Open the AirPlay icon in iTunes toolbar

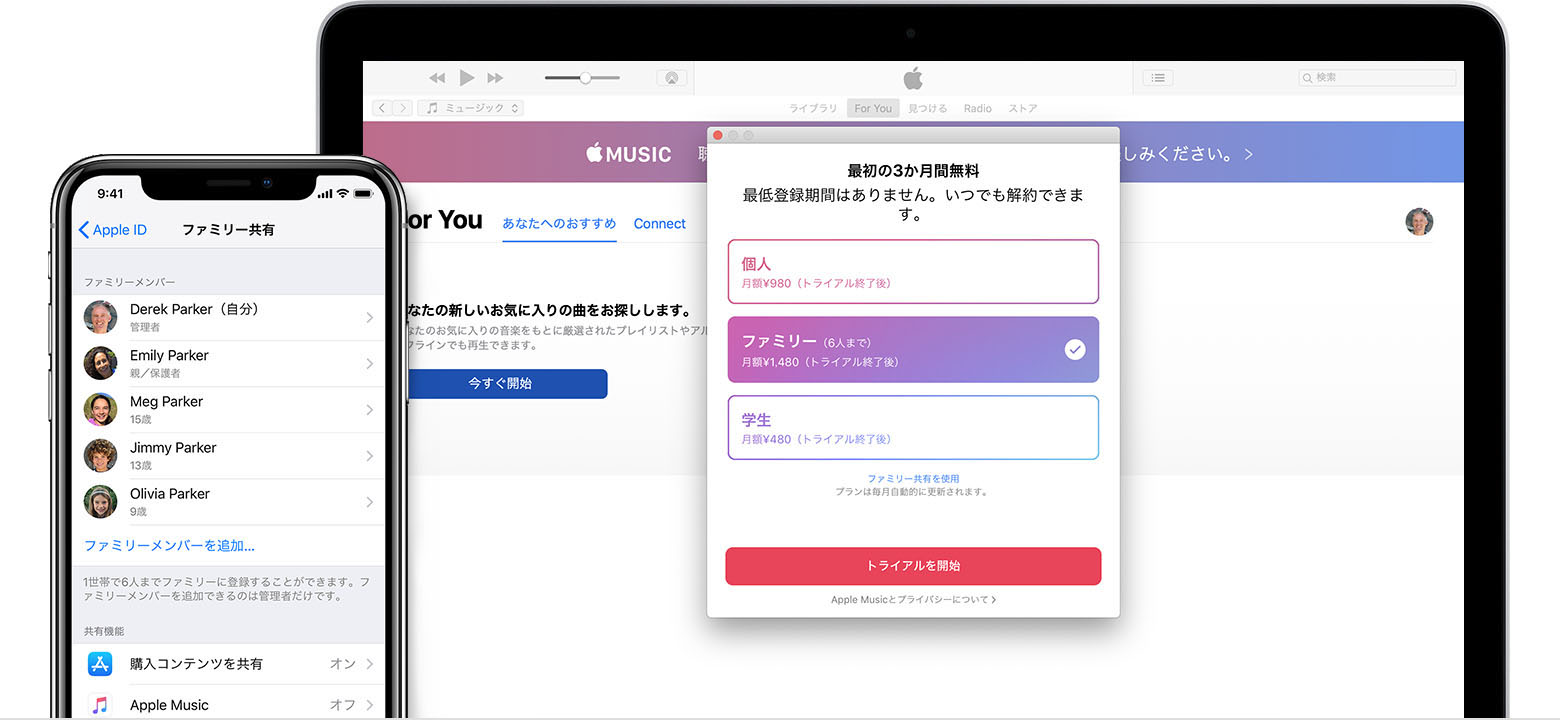click(672, 78)
